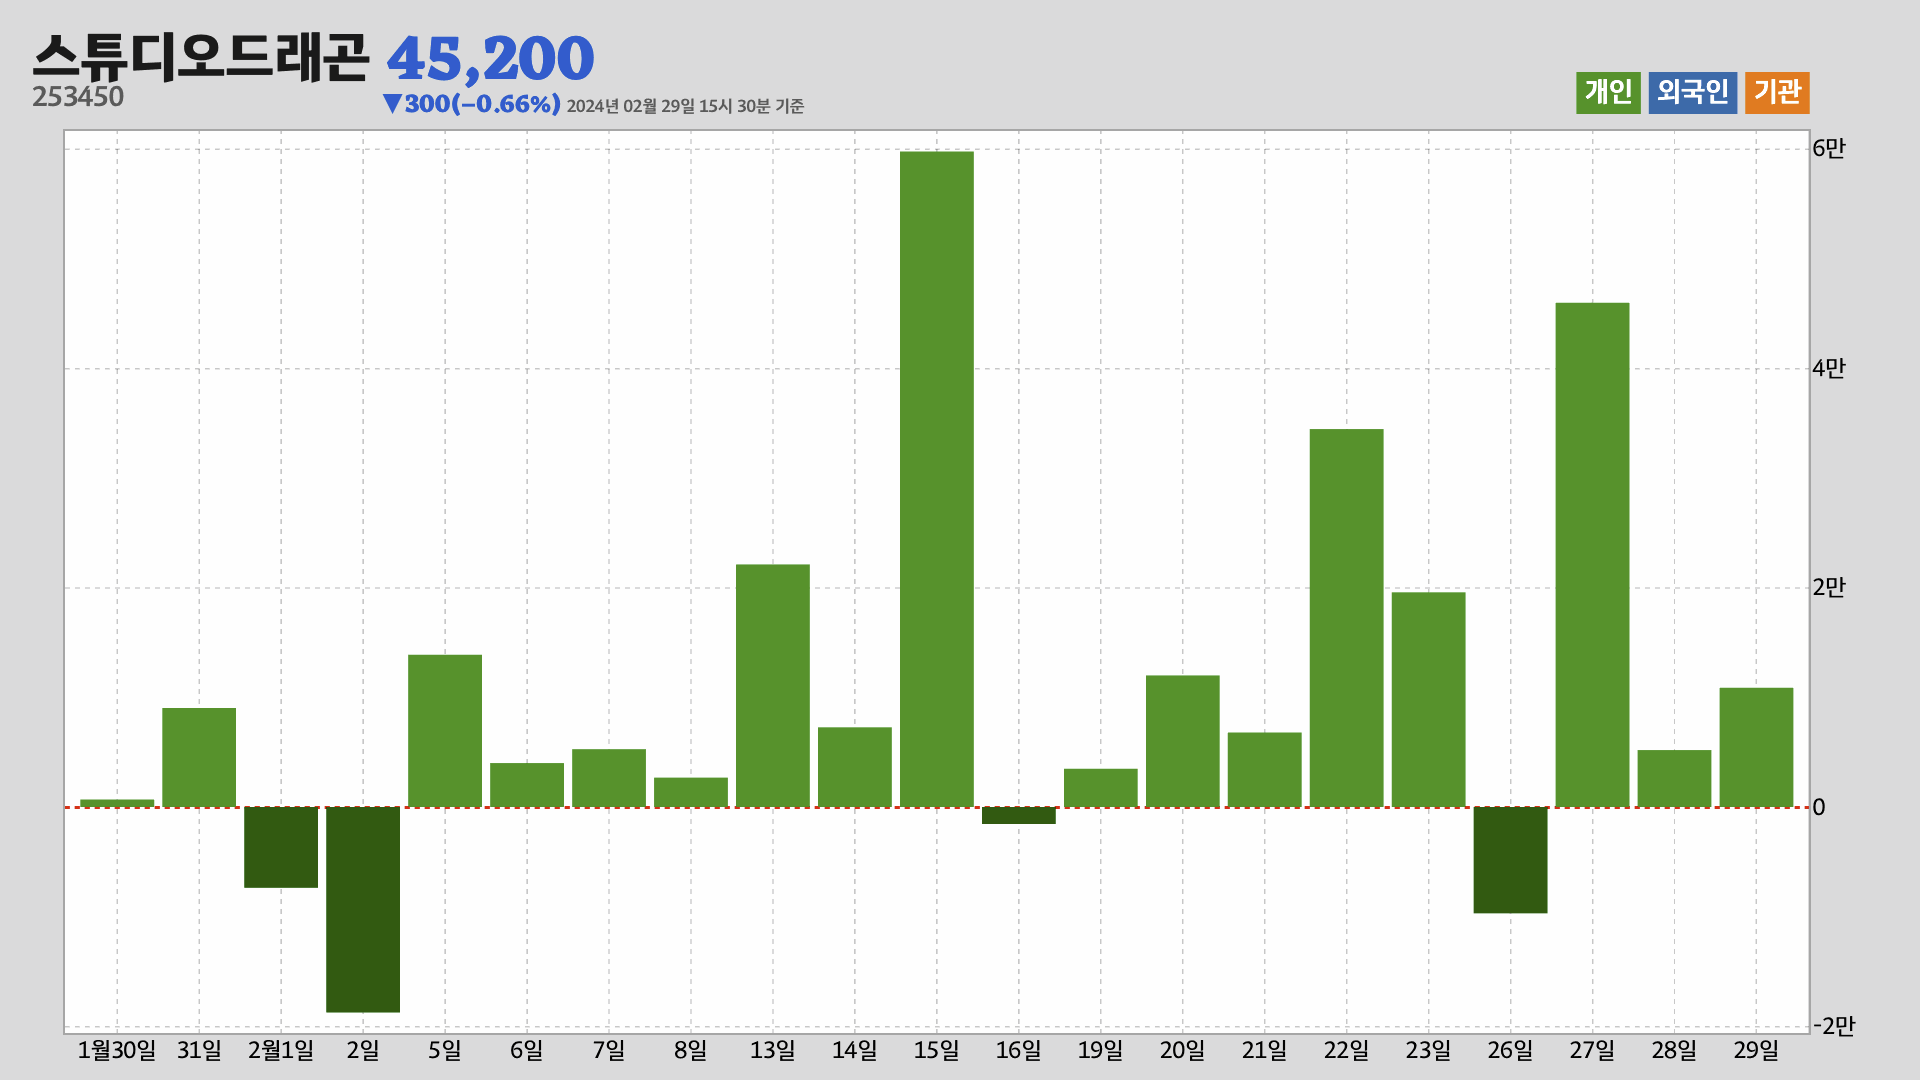1920x1080 pixels.
Task: Click the bar for 28일
Action: click(x=1674, y=778)
